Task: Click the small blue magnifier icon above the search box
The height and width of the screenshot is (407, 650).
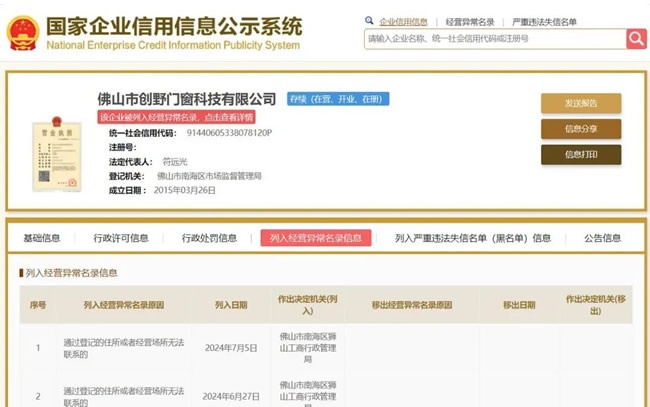Action: tap(369, 20)
